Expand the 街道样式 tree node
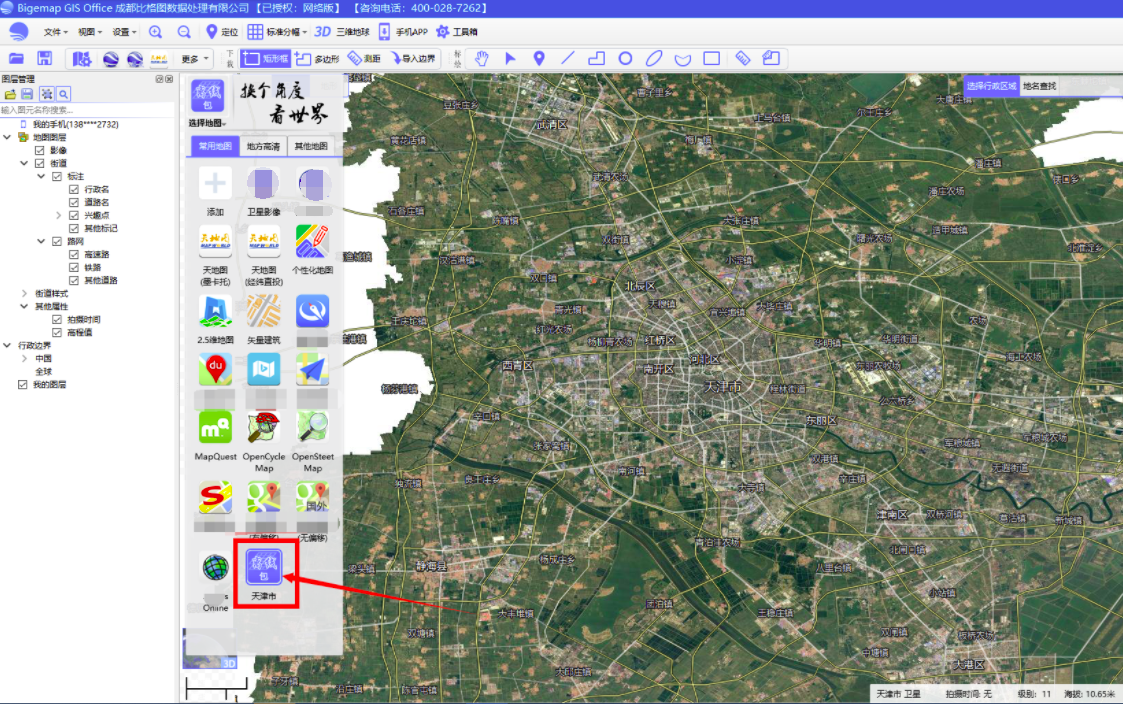Image resolution: width=1123 pixels, height=704 pixels. point(24,293)
